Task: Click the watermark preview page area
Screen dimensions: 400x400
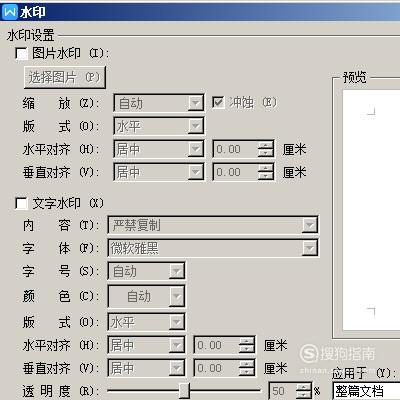Action: coord(371,210)
